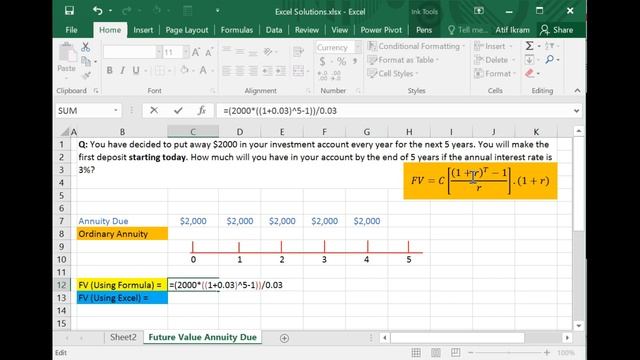Switch to the Insert ribbon tab

[143, 30]
